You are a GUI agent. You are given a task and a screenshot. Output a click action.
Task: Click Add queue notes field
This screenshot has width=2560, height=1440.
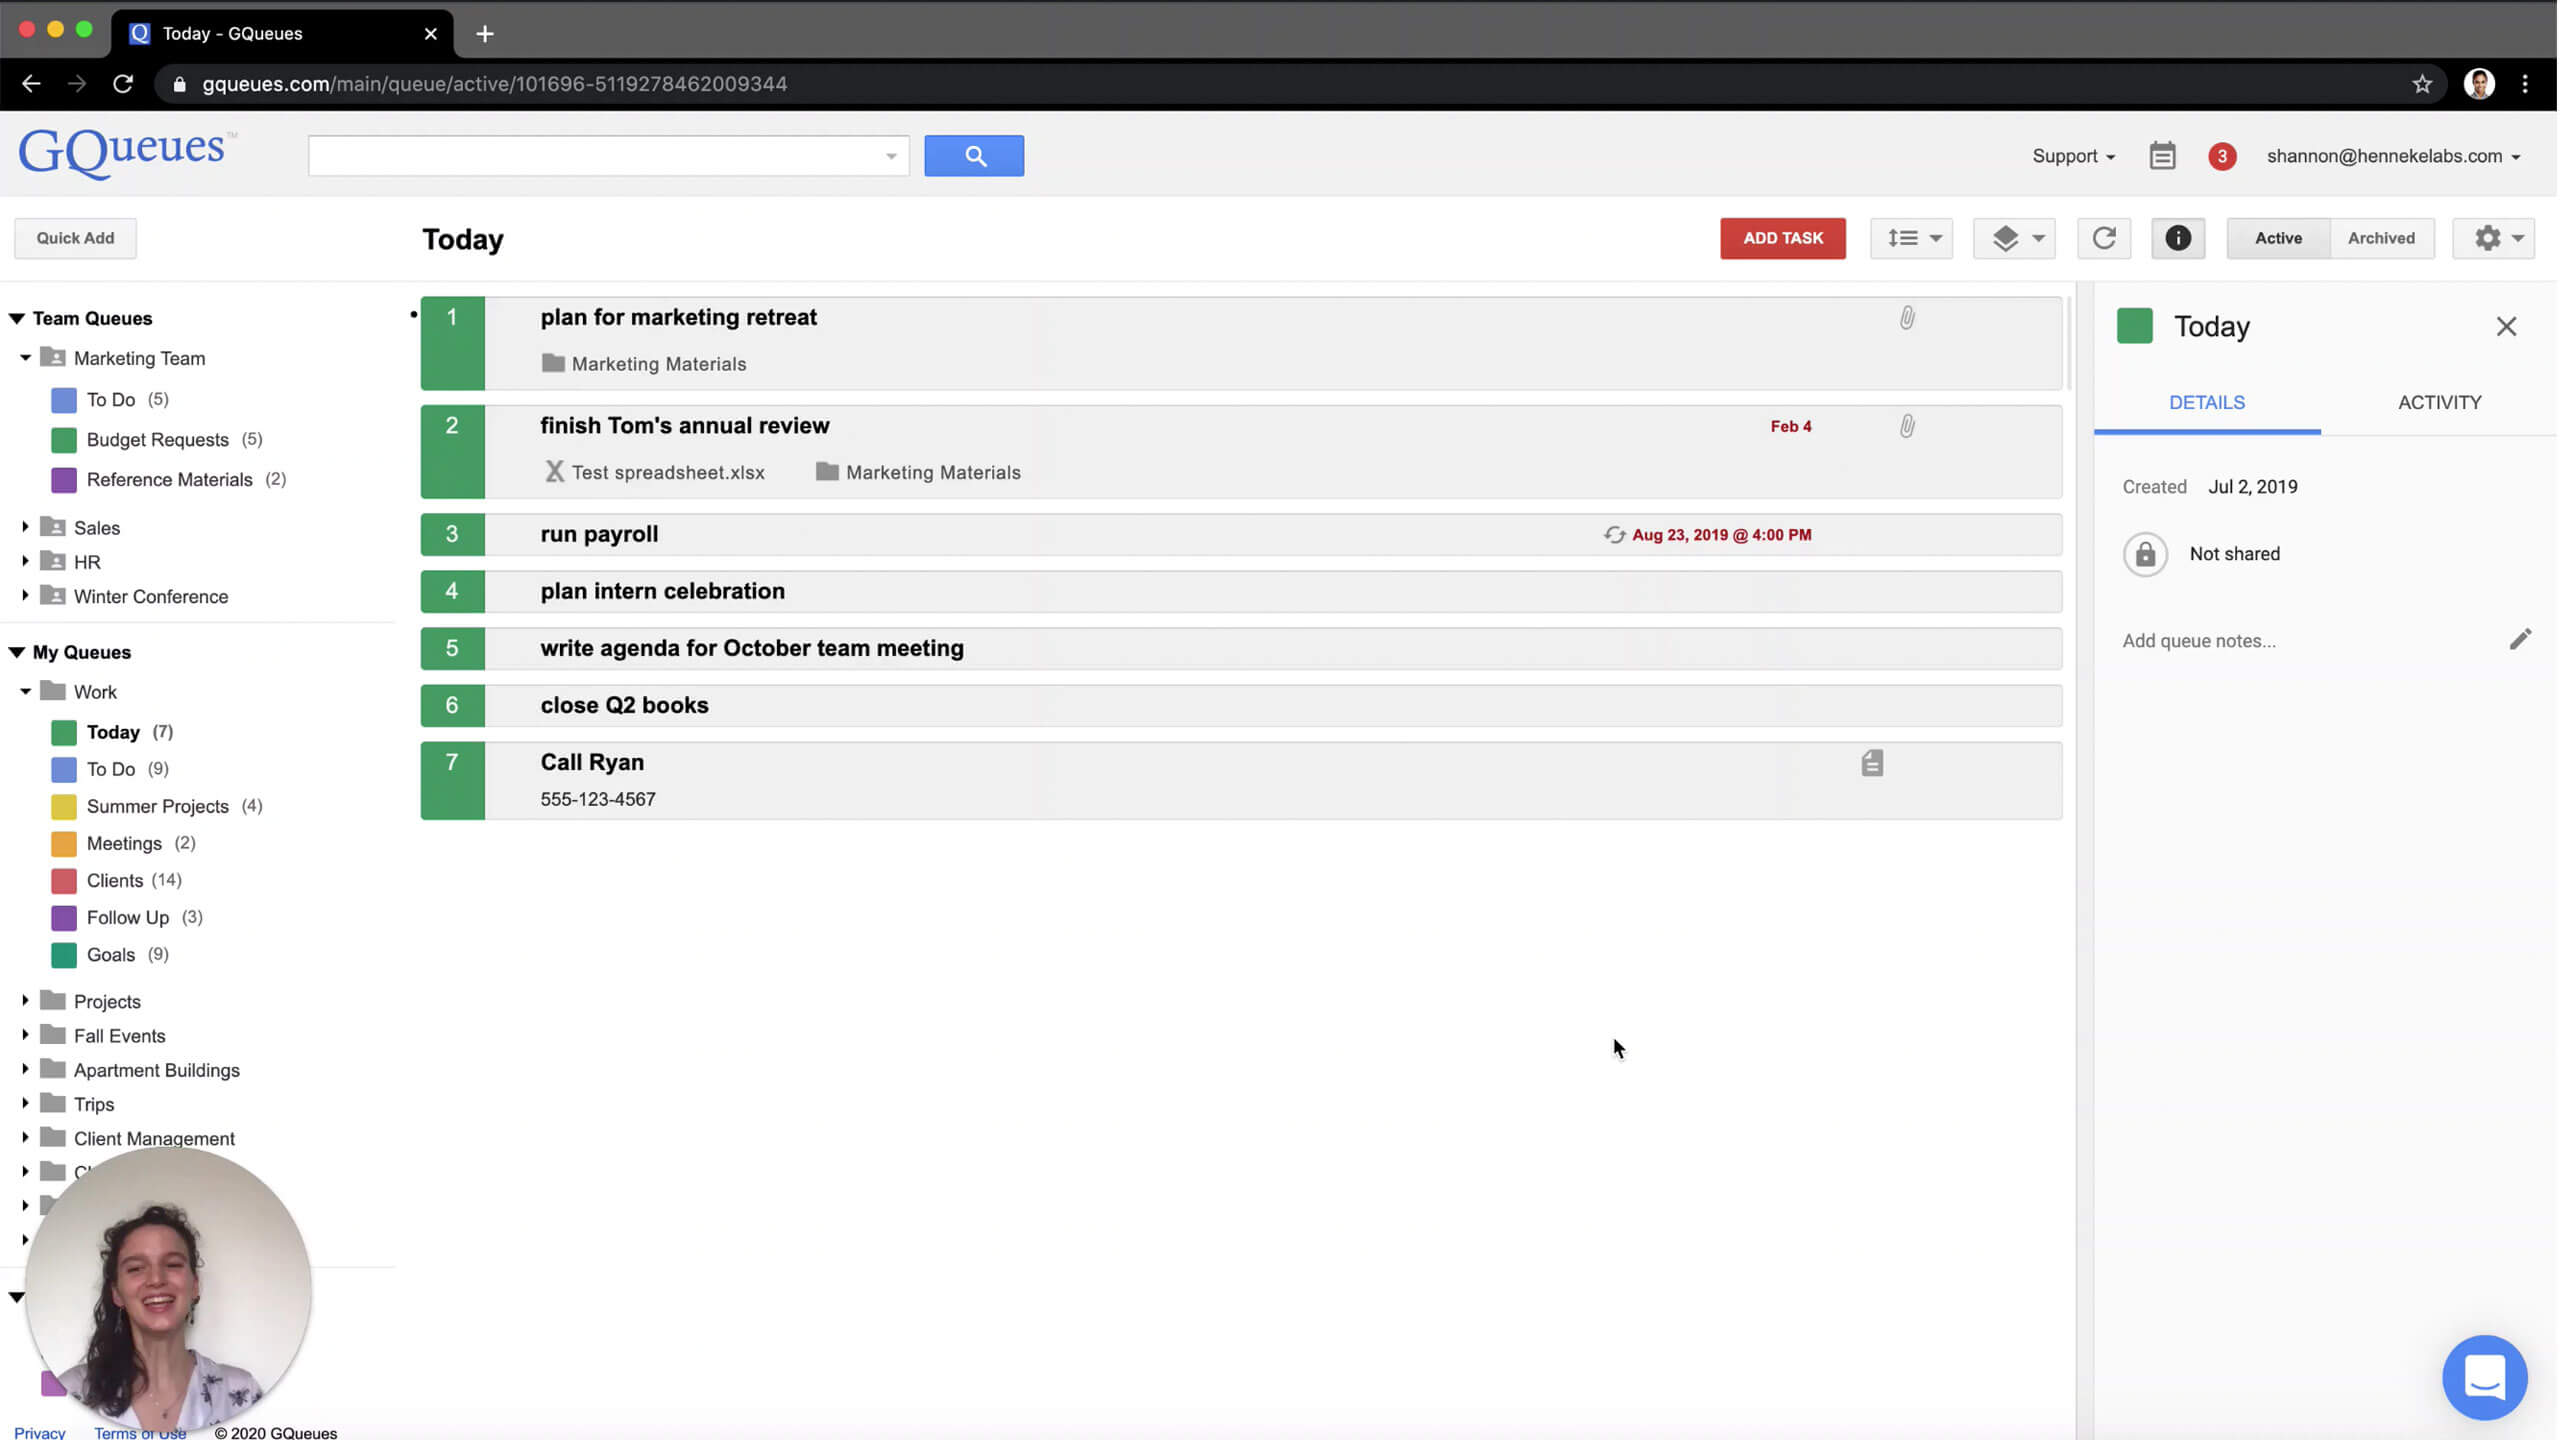(2199, 641)
